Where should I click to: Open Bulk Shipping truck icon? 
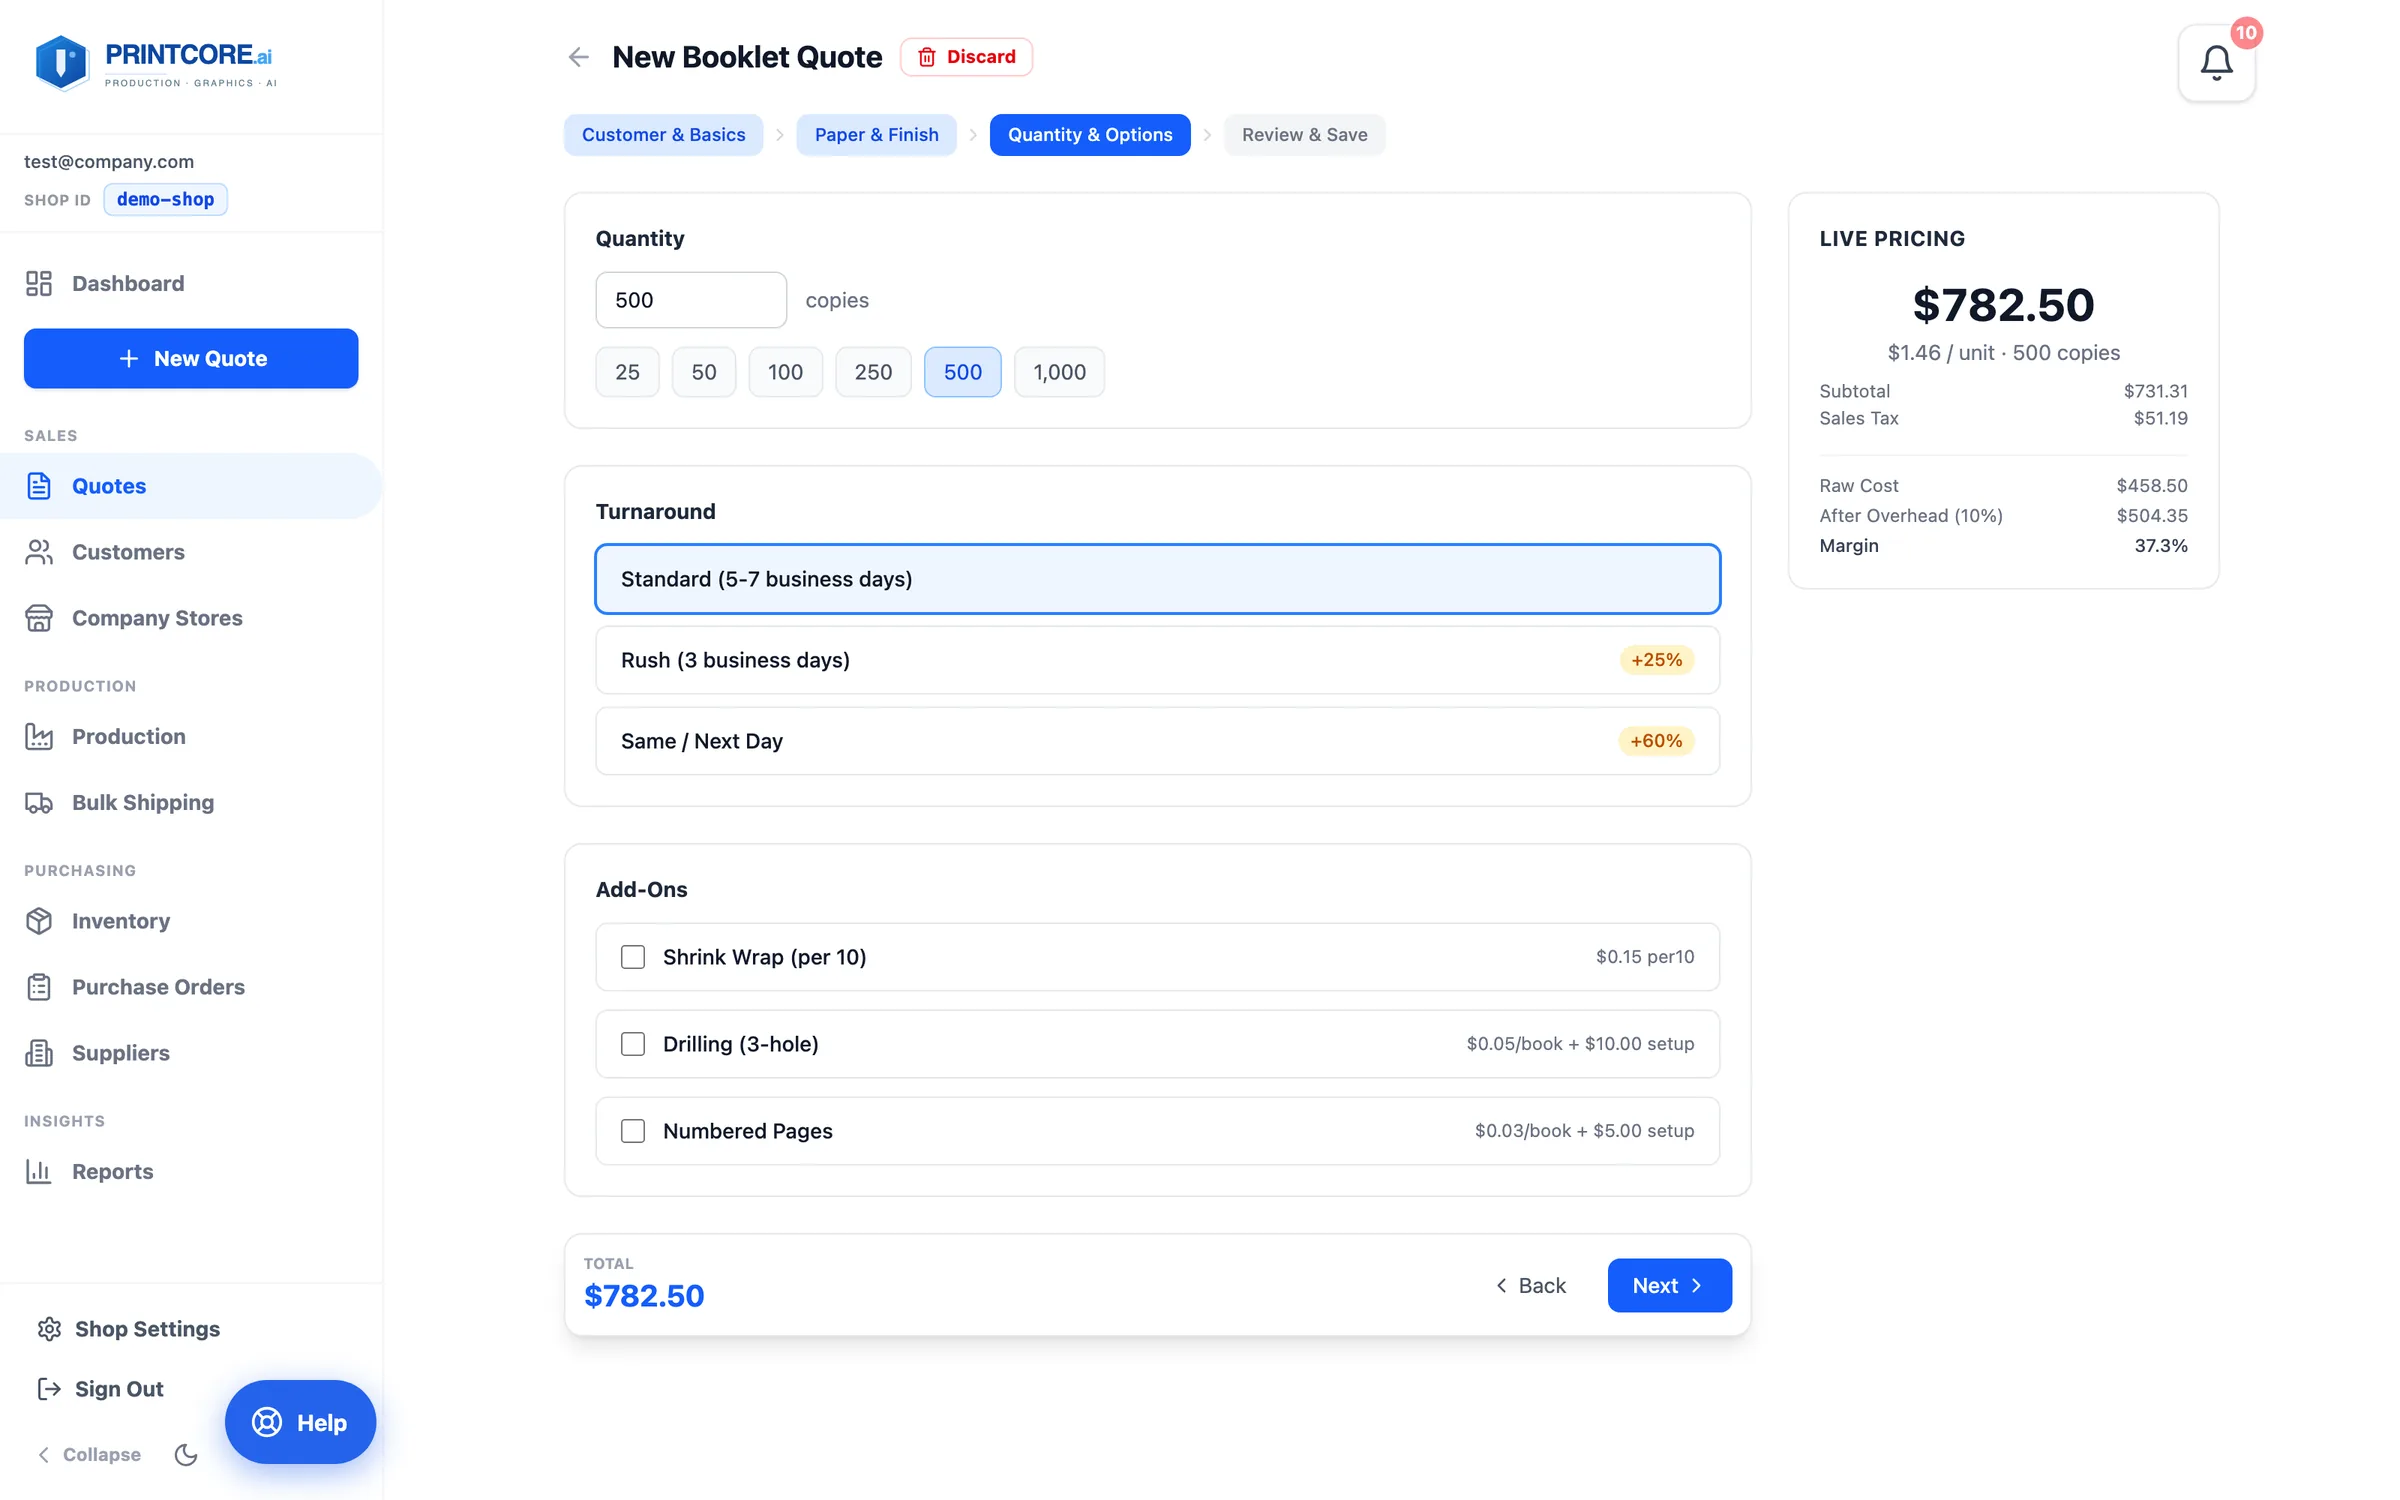point(39,802)
